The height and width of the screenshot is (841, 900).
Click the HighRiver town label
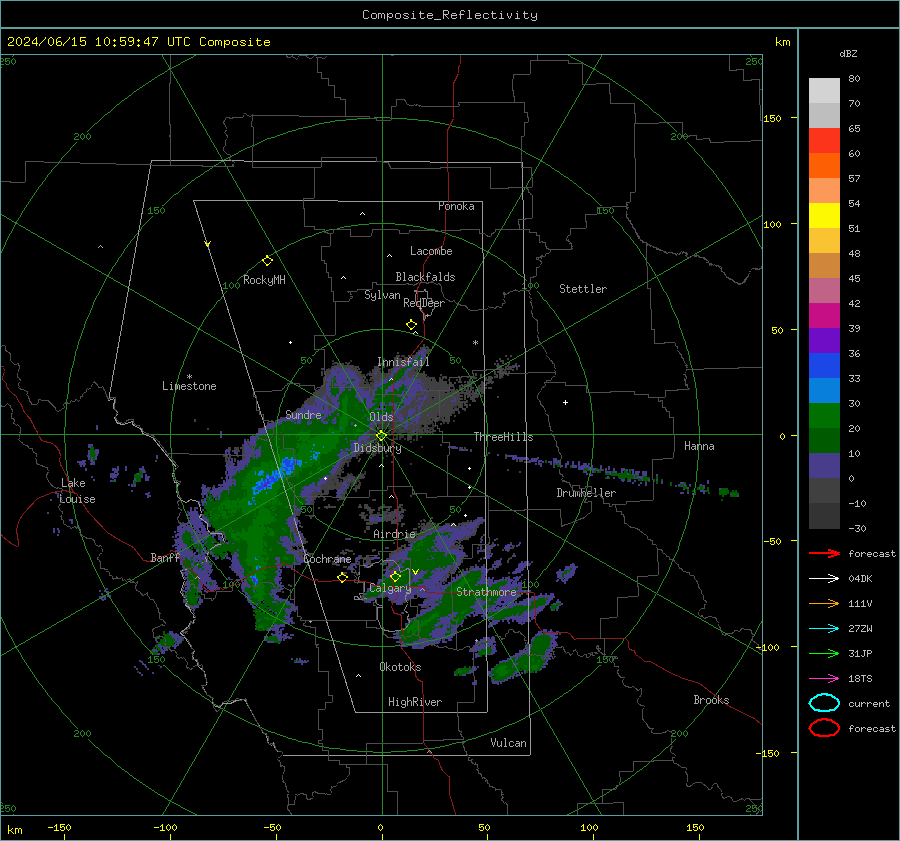click(x=415, y=702)
